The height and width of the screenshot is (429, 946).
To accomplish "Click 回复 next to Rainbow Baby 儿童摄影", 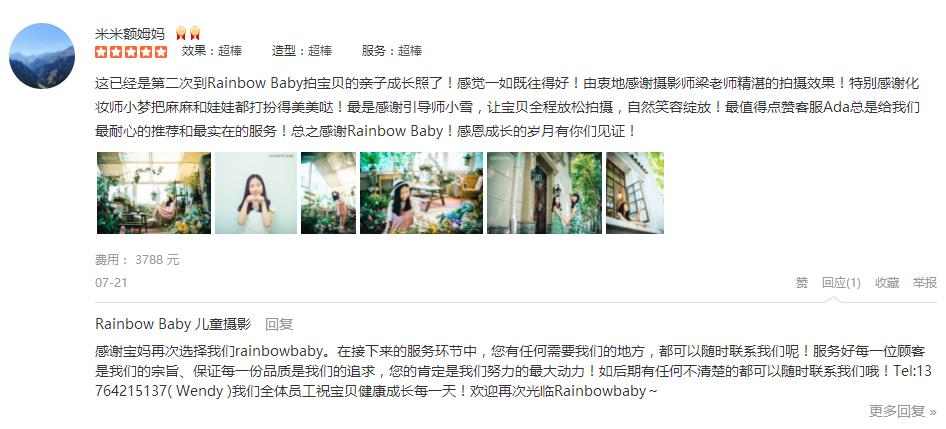I will click(279, 324).
